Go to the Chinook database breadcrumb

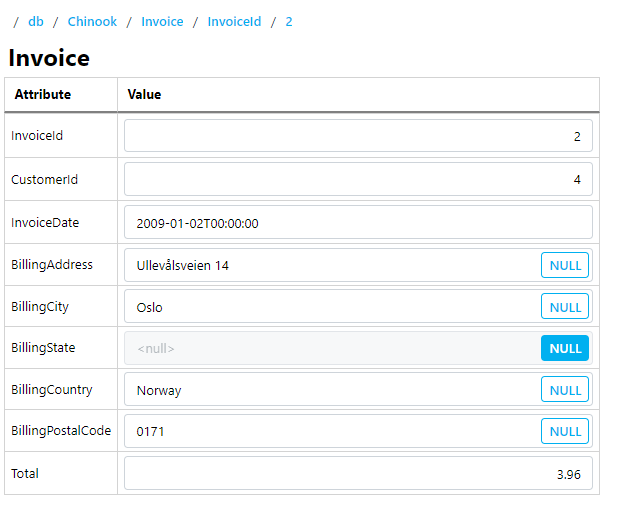pyautogui.click(x=92, y=22)
